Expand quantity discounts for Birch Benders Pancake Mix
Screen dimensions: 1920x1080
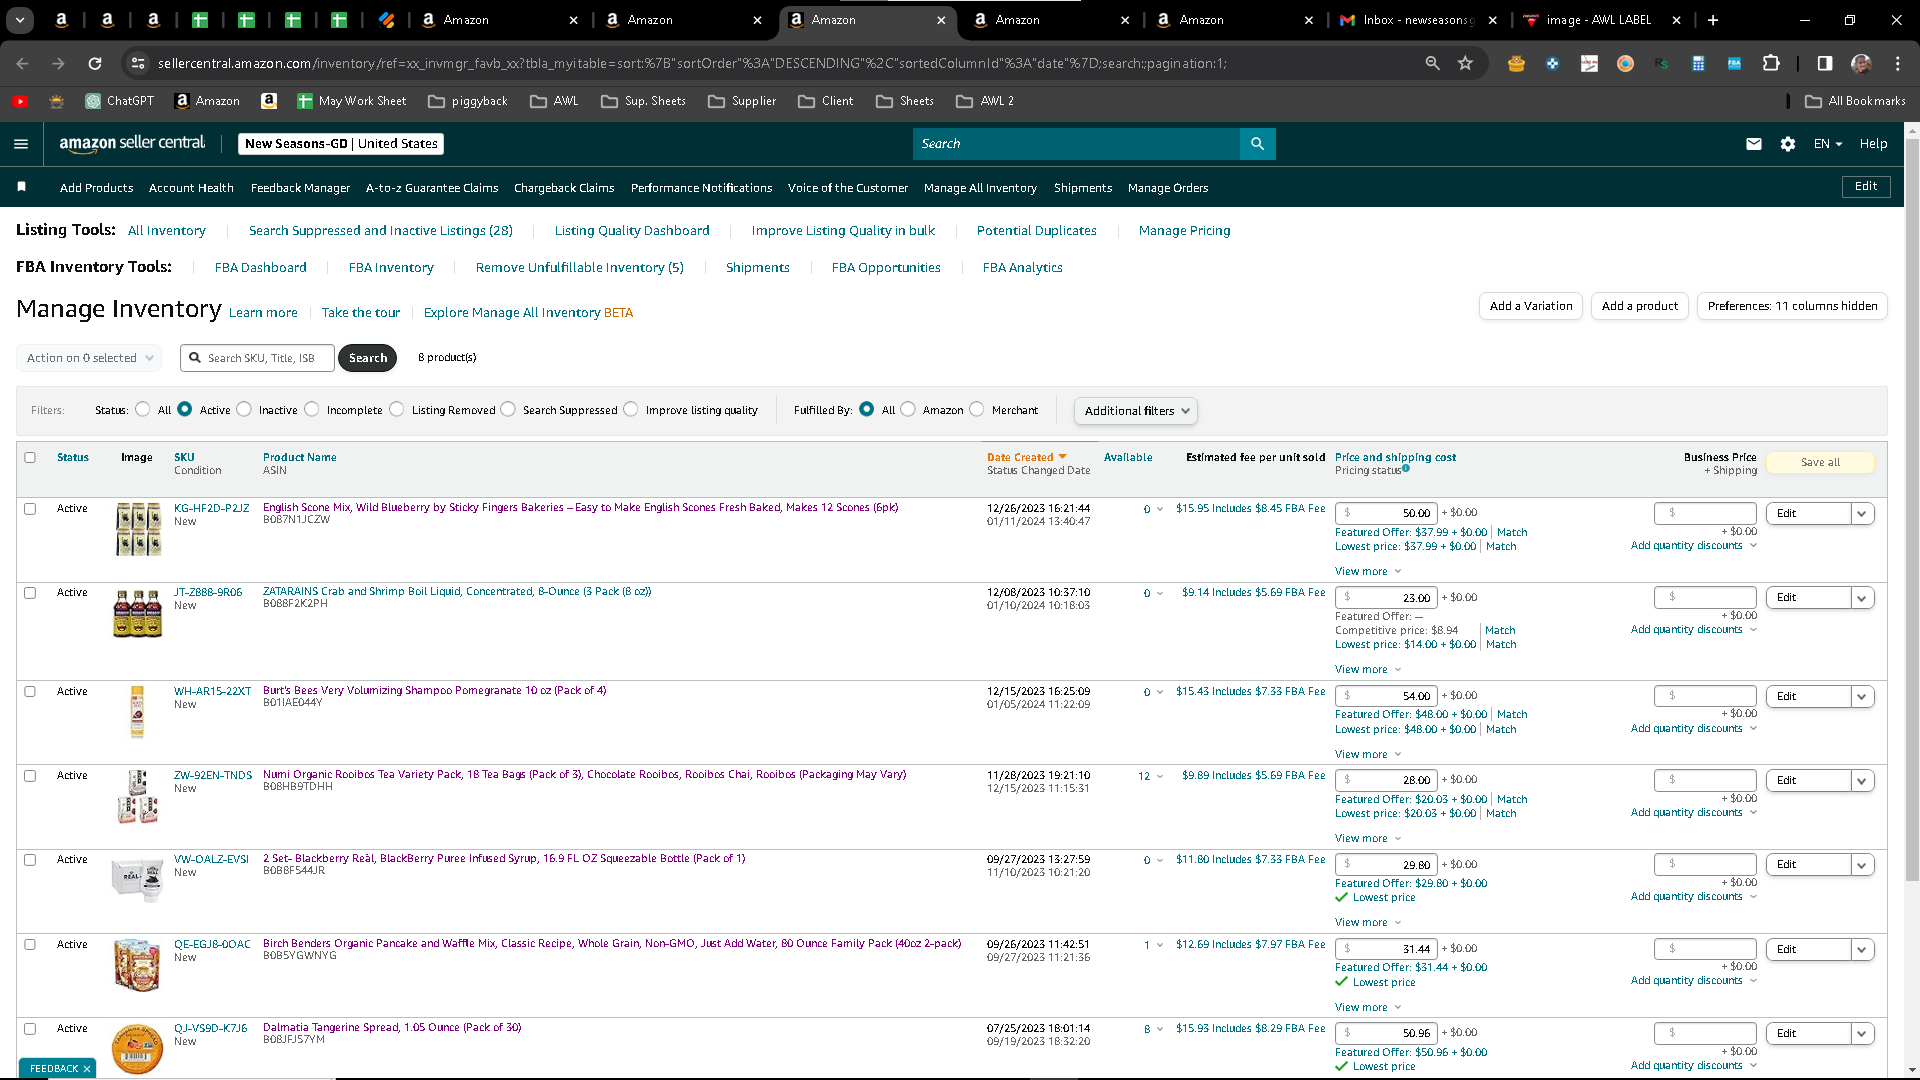tap(1693, 981)
